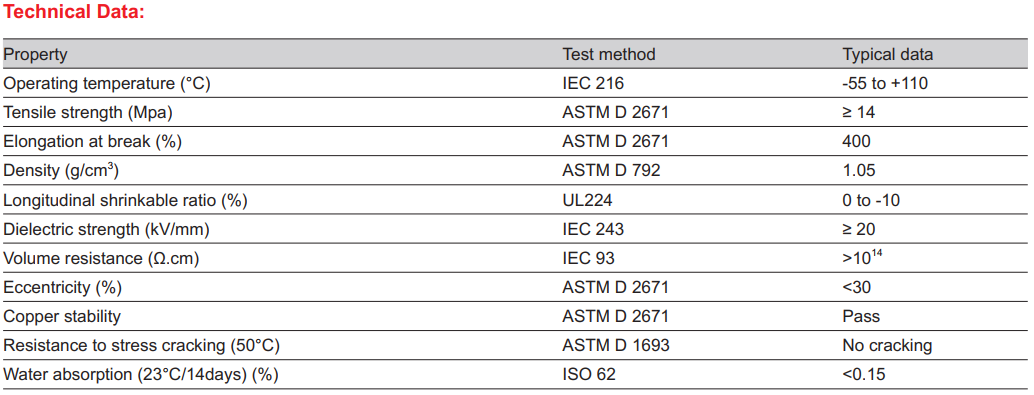This screenshot has width=1034, height=395.
Task: Select the Property column header
Action: click(x=36, y=55)
